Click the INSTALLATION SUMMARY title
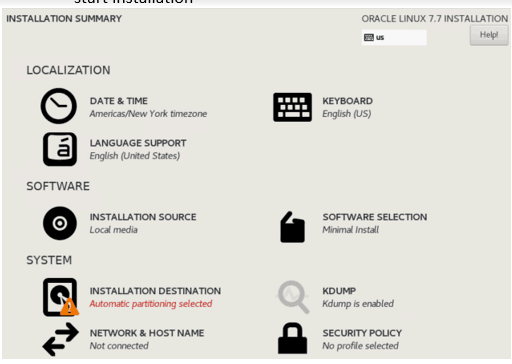This screenshot has height=364, width=512. coord(64,19)
